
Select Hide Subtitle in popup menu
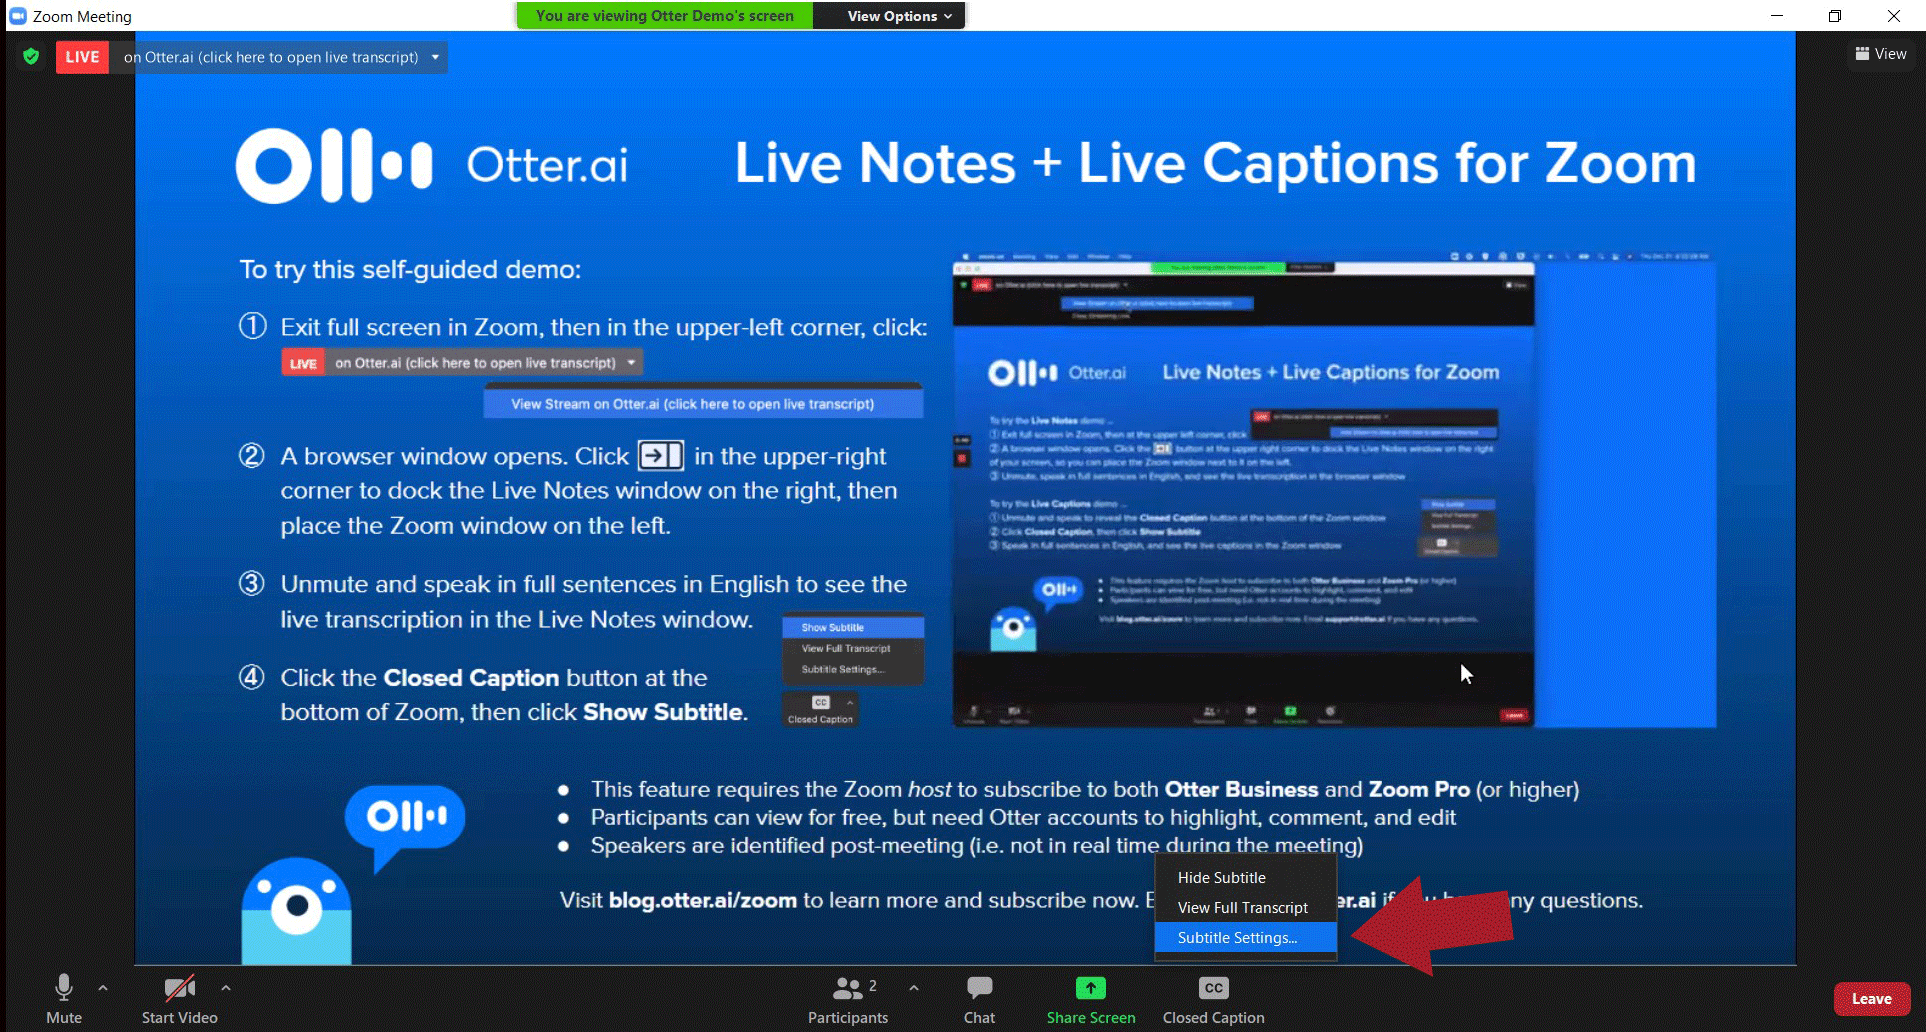(1246, 877)
